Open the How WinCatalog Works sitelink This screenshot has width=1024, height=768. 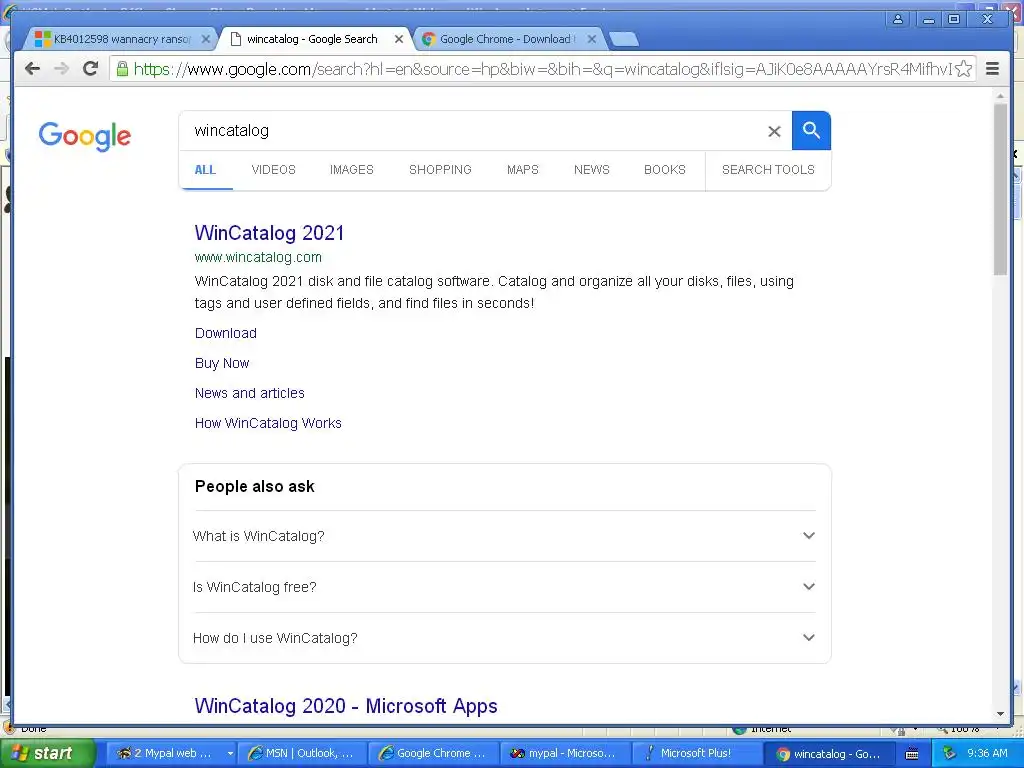(268, 423)
